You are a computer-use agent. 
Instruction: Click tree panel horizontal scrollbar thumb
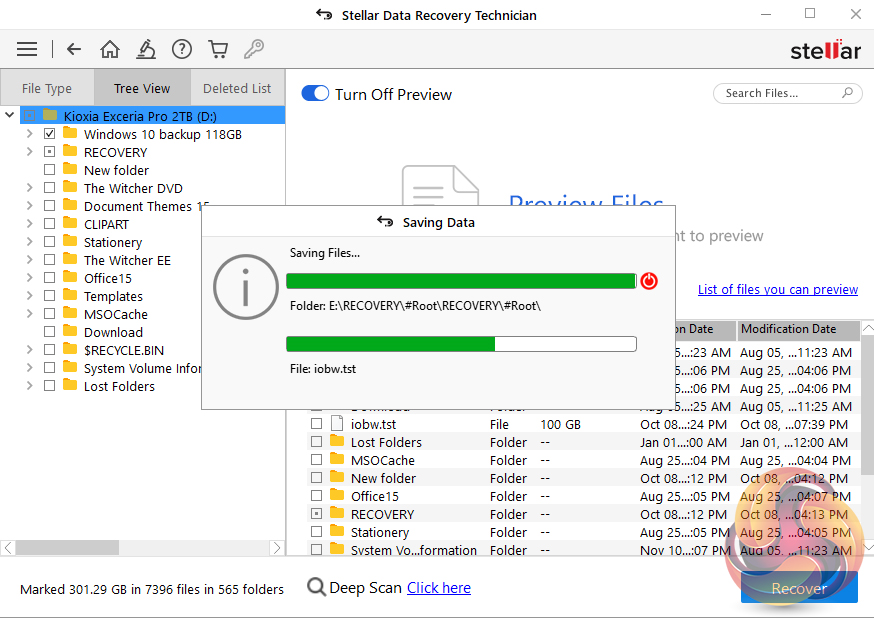67,547
